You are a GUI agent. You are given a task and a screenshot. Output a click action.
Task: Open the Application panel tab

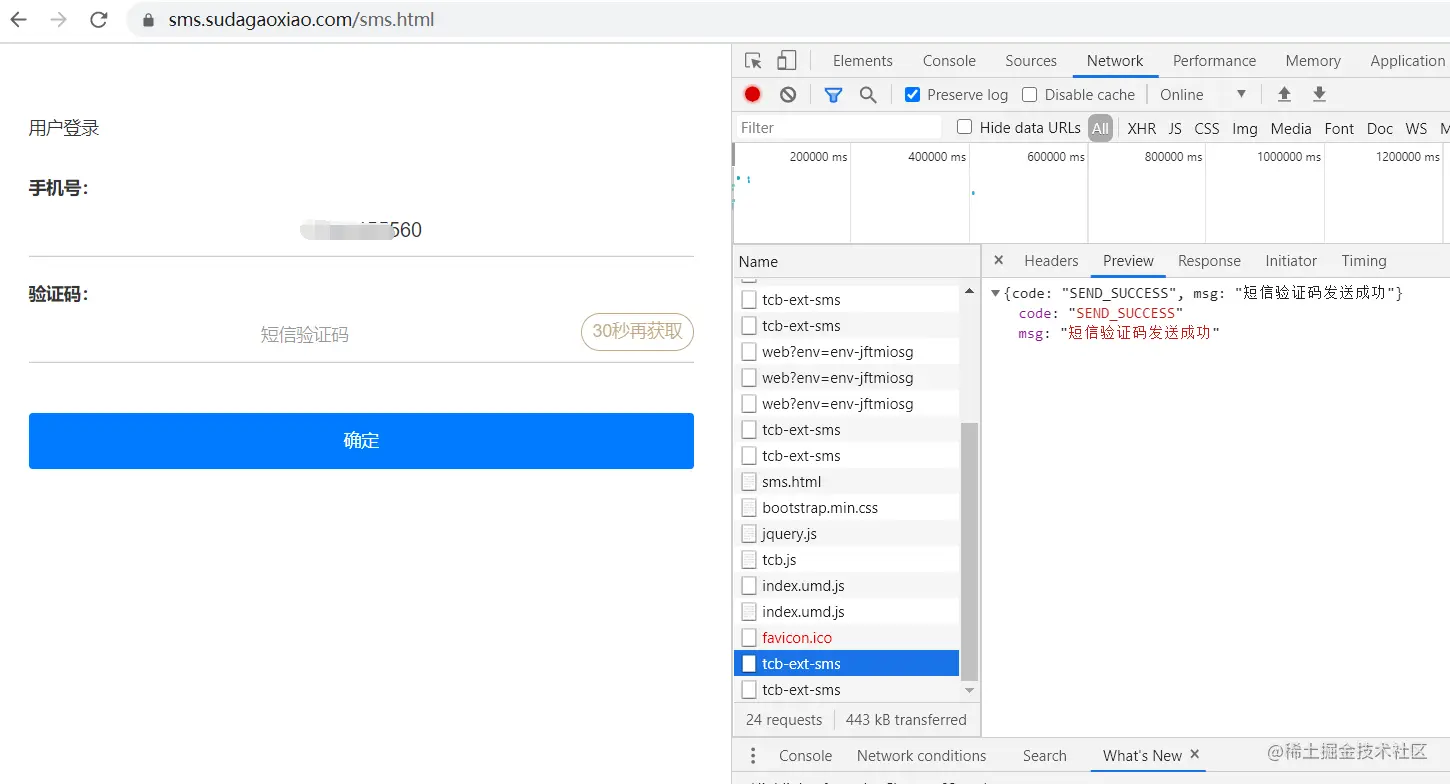[1407, 60]
